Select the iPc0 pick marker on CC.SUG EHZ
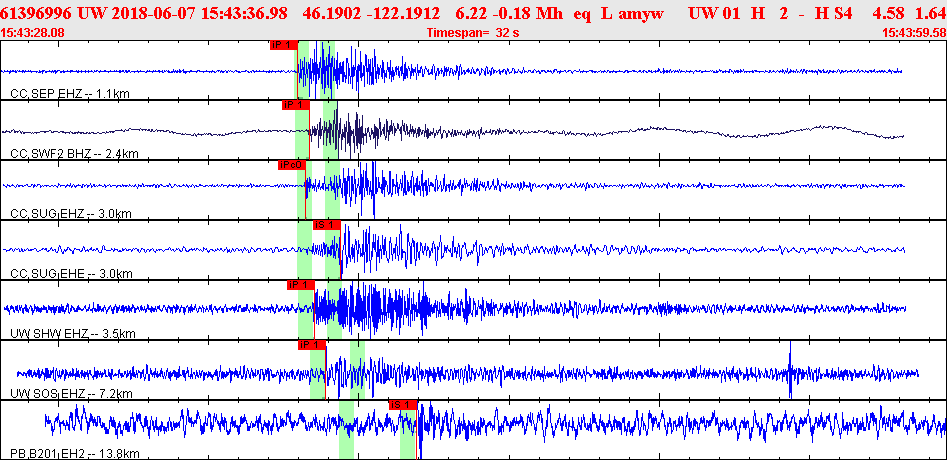 (x=292, y=165)
